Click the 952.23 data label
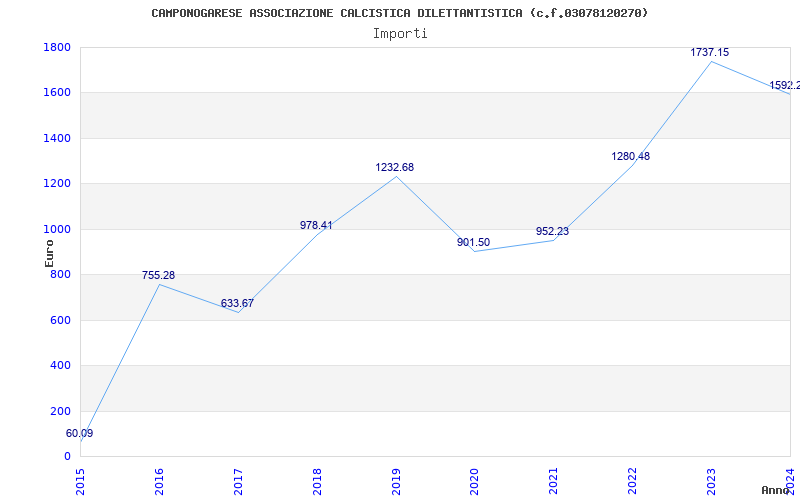The image size is (800, 500). pos(553,232)
